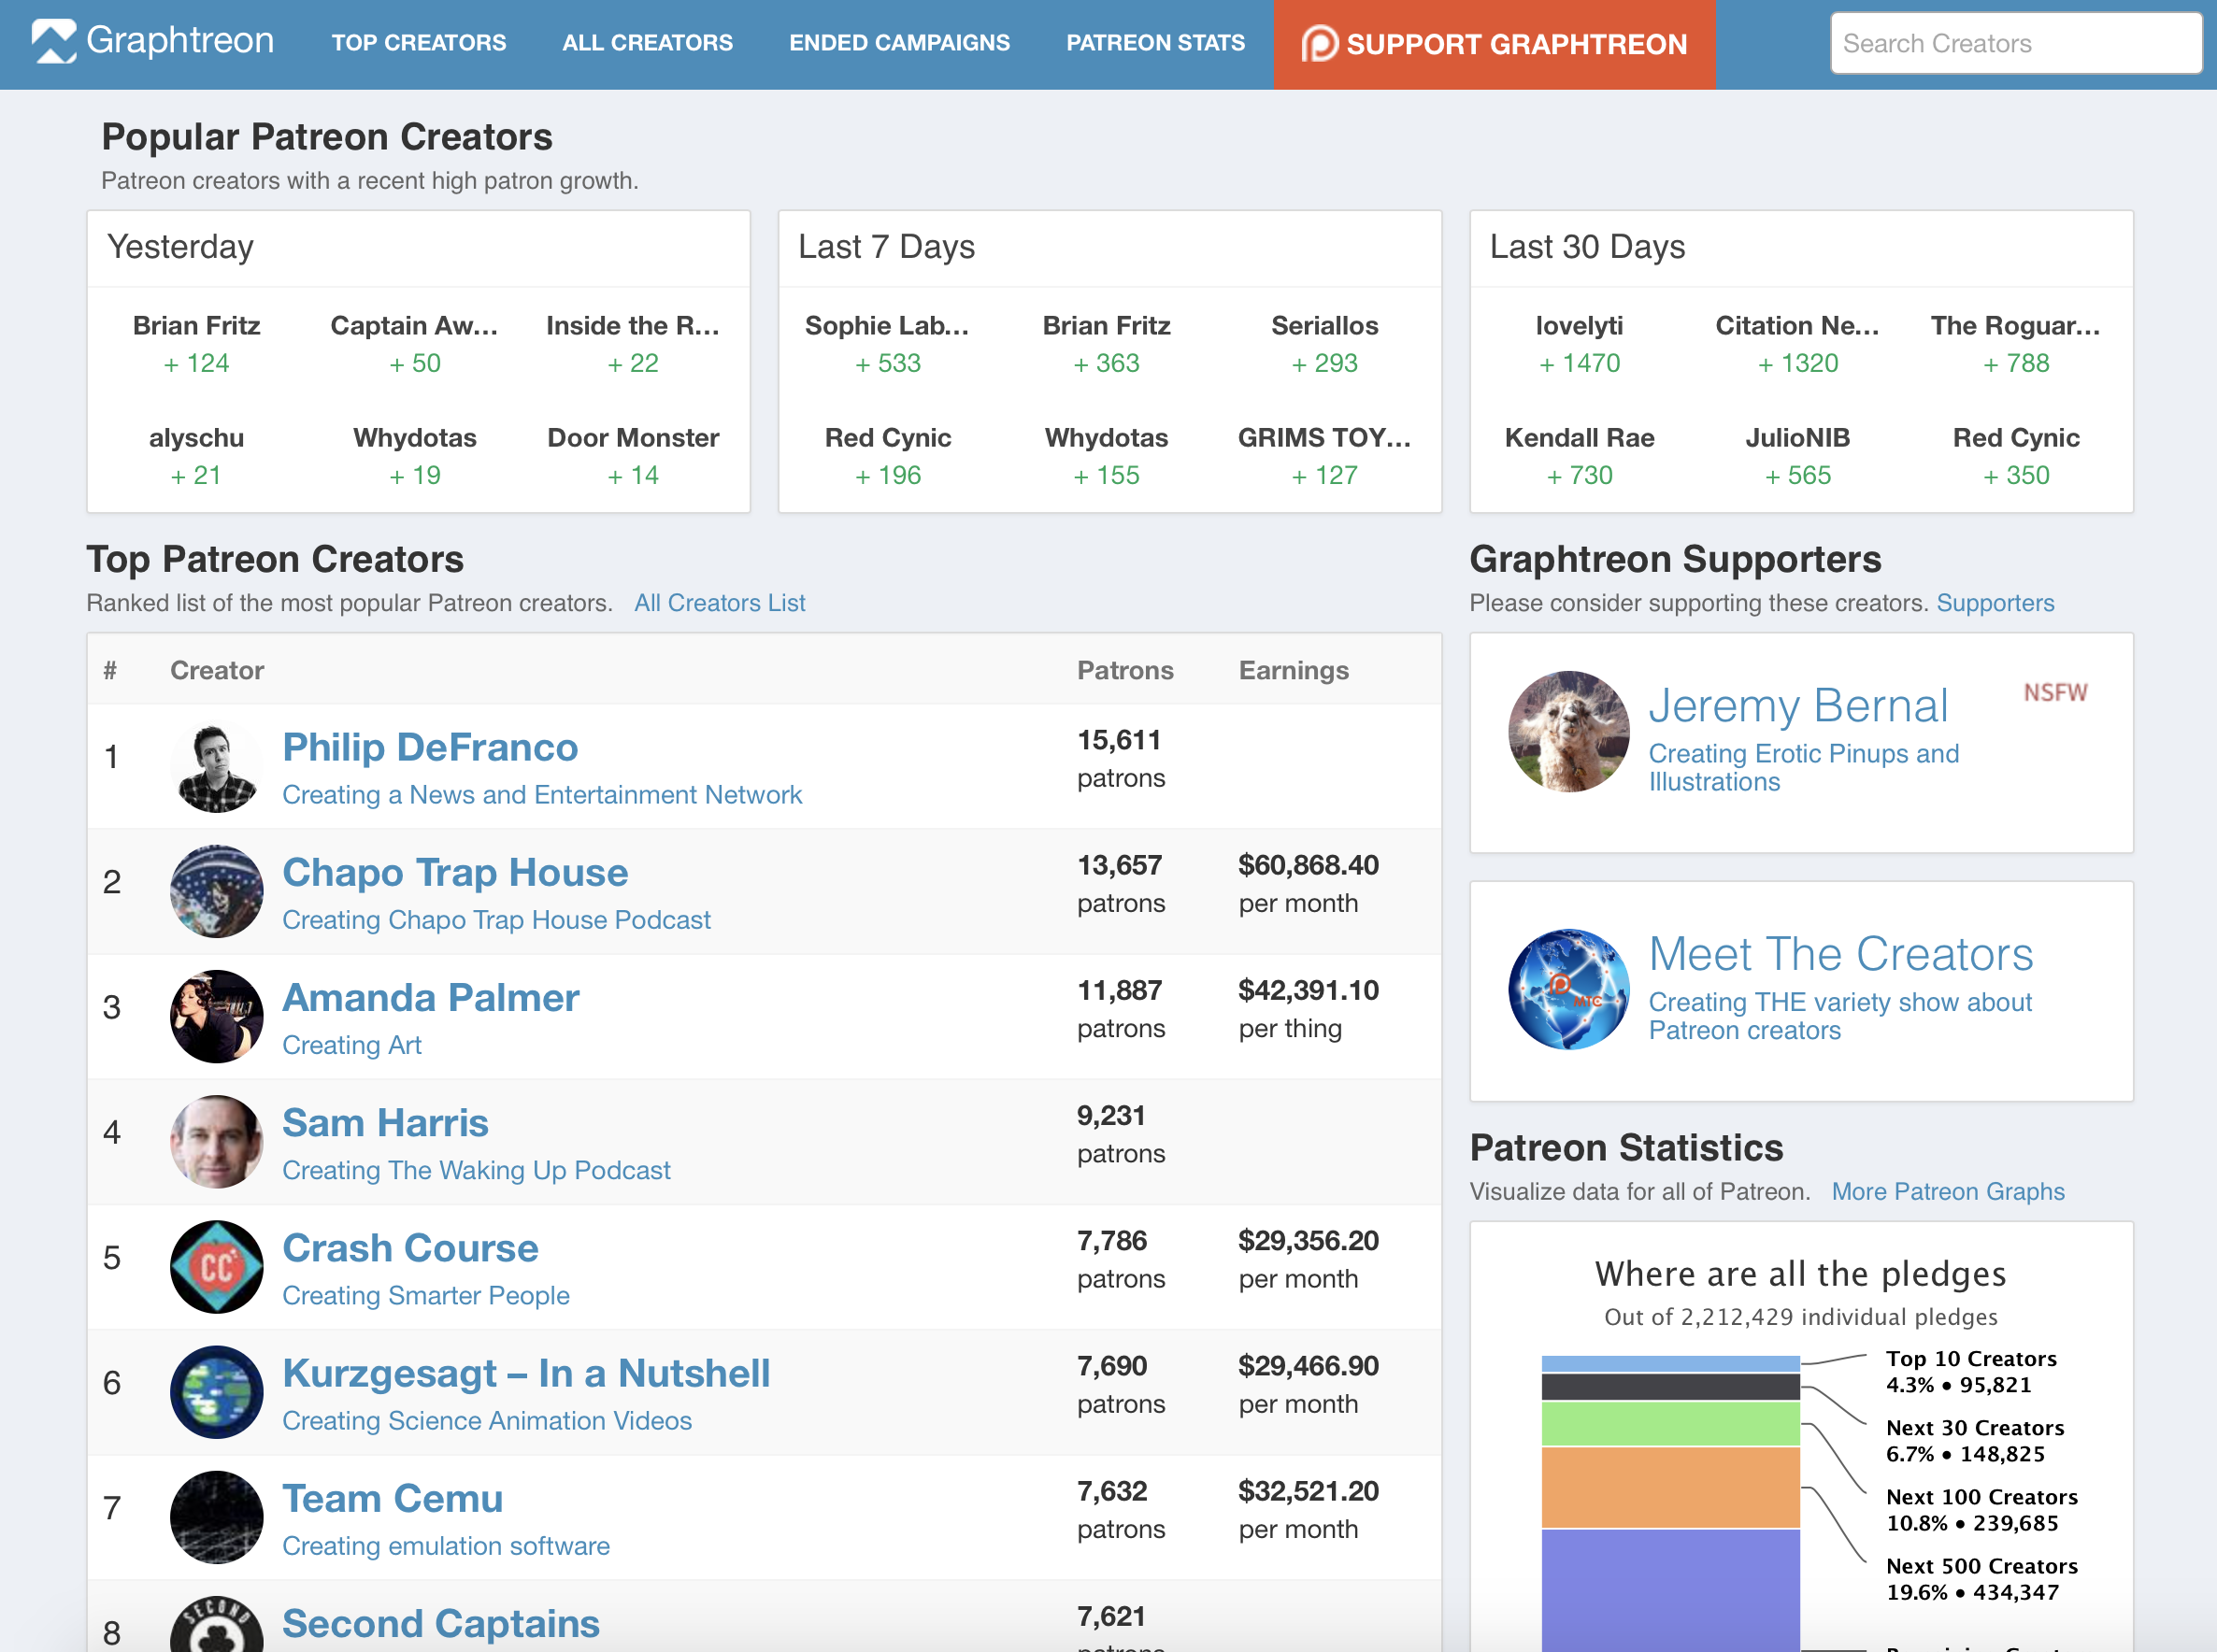Switch to Ended Campaigns
The height and width of the screenshot is (1652, 2217).
click(899, 42)
